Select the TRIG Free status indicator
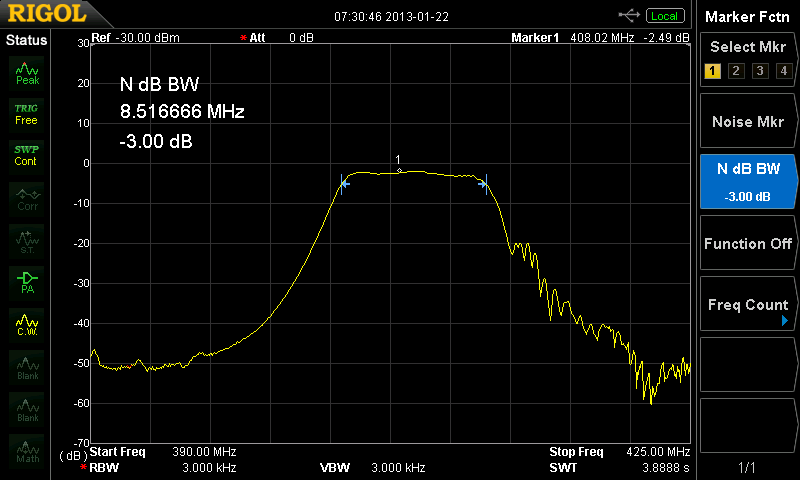The width and height of the screenshot is (800, 480). 27,115
